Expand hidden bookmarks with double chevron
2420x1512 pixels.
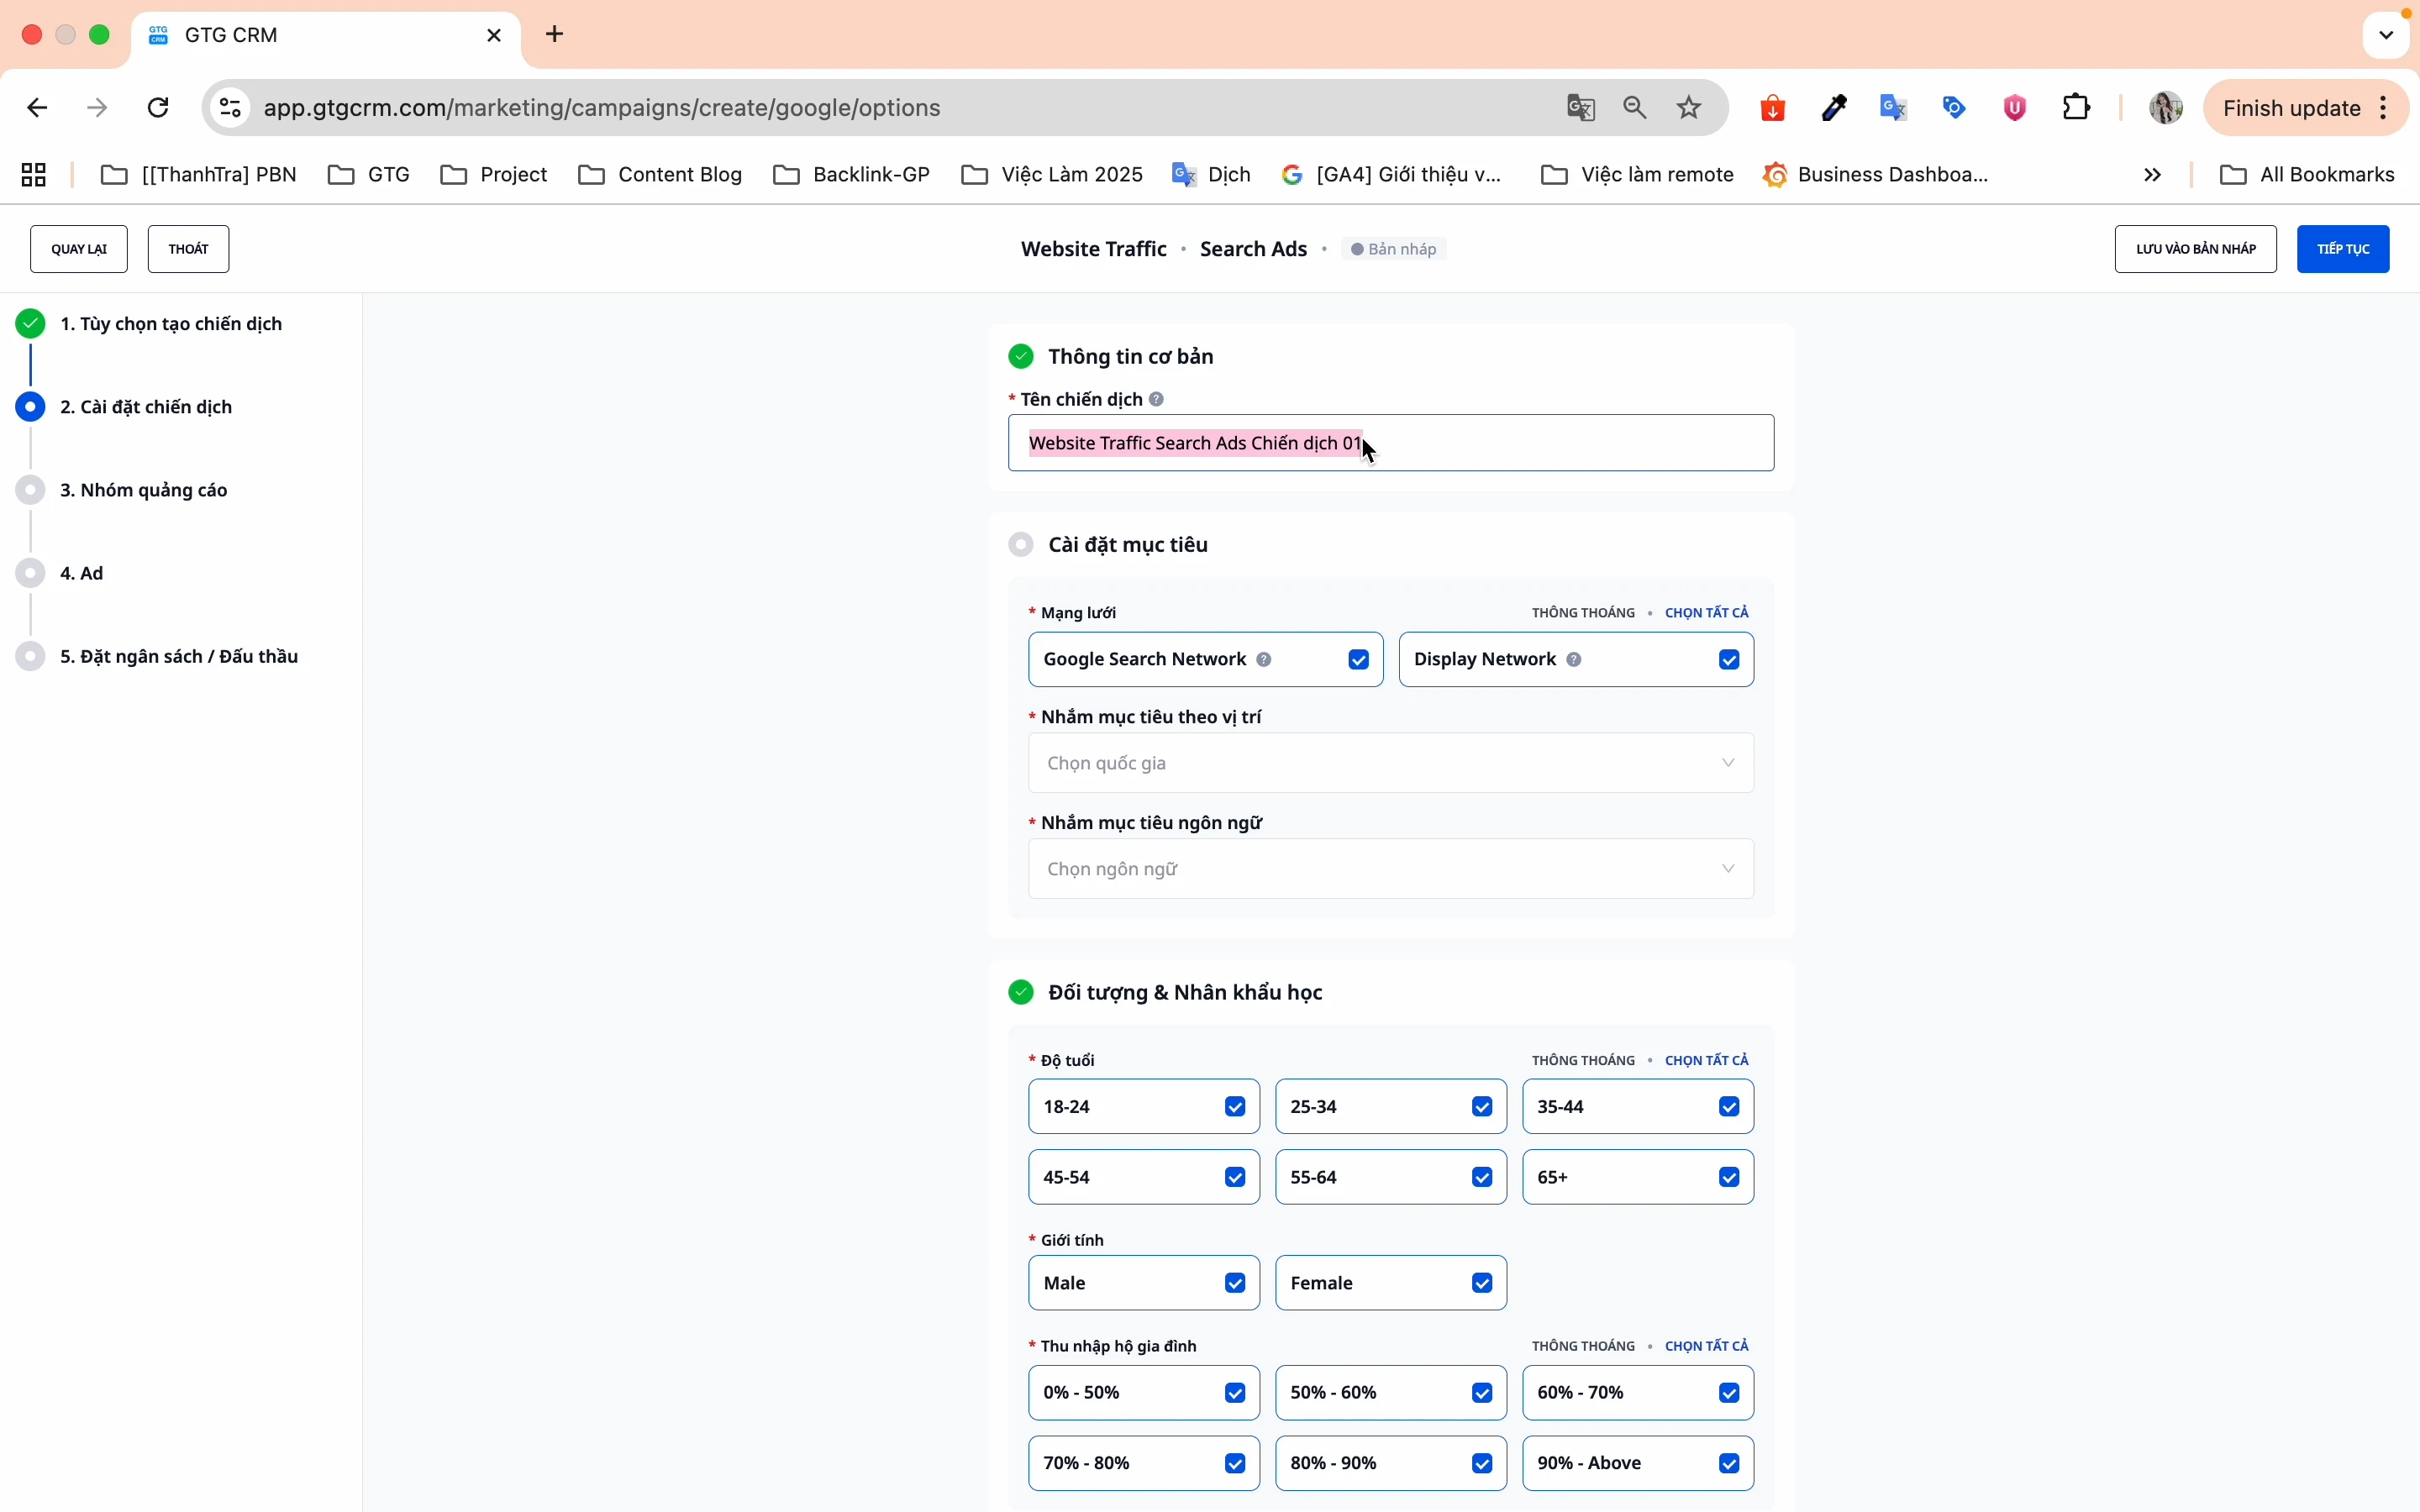pyautogui.click(x=2153, y=175)
